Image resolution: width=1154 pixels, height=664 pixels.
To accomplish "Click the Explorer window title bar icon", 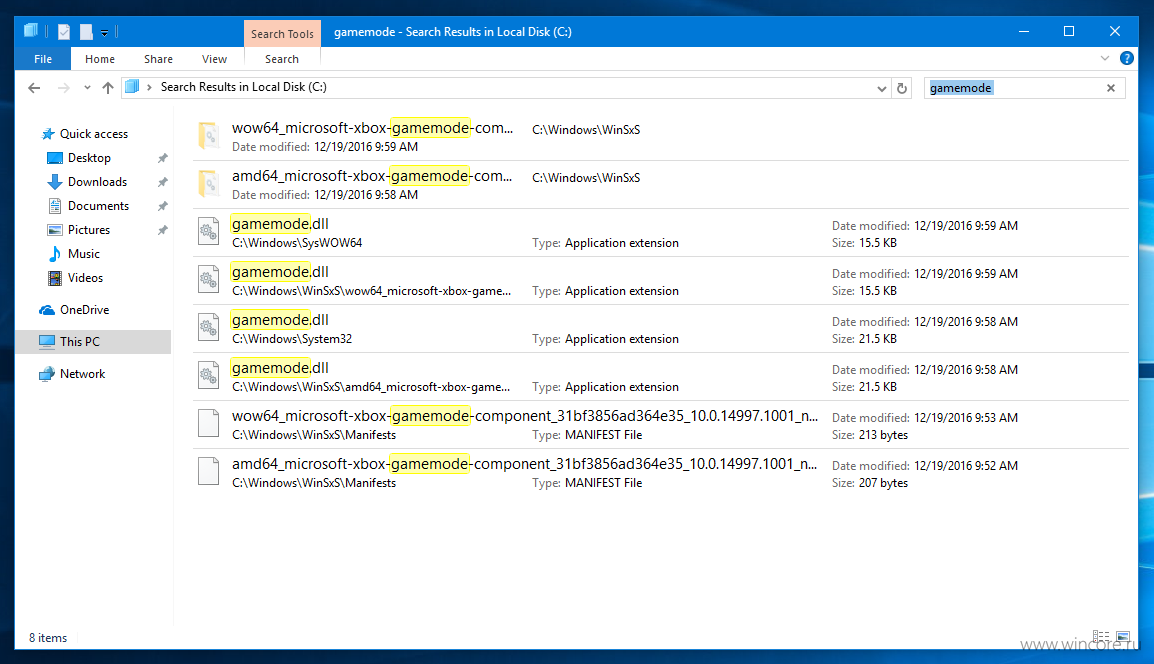I will [31, 31].
